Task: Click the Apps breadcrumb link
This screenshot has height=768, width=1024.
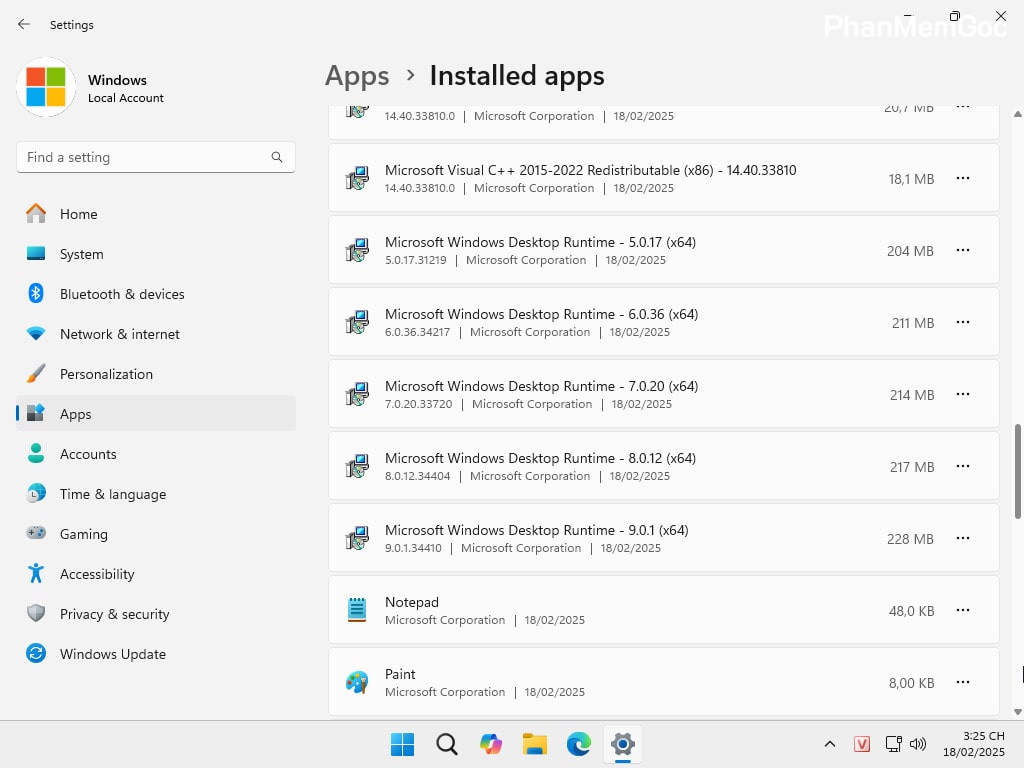Action: coord(357,76)
